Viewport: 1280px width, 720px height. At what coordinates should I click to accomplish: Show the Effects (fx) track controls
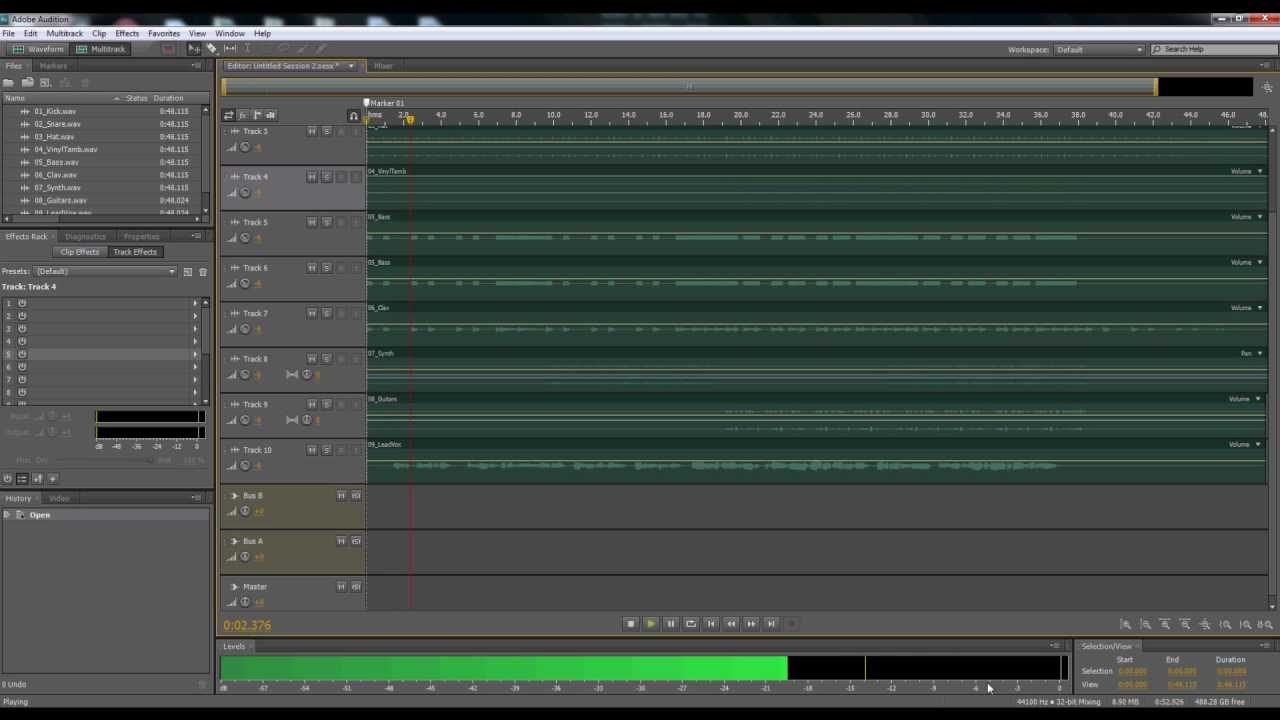242,115
